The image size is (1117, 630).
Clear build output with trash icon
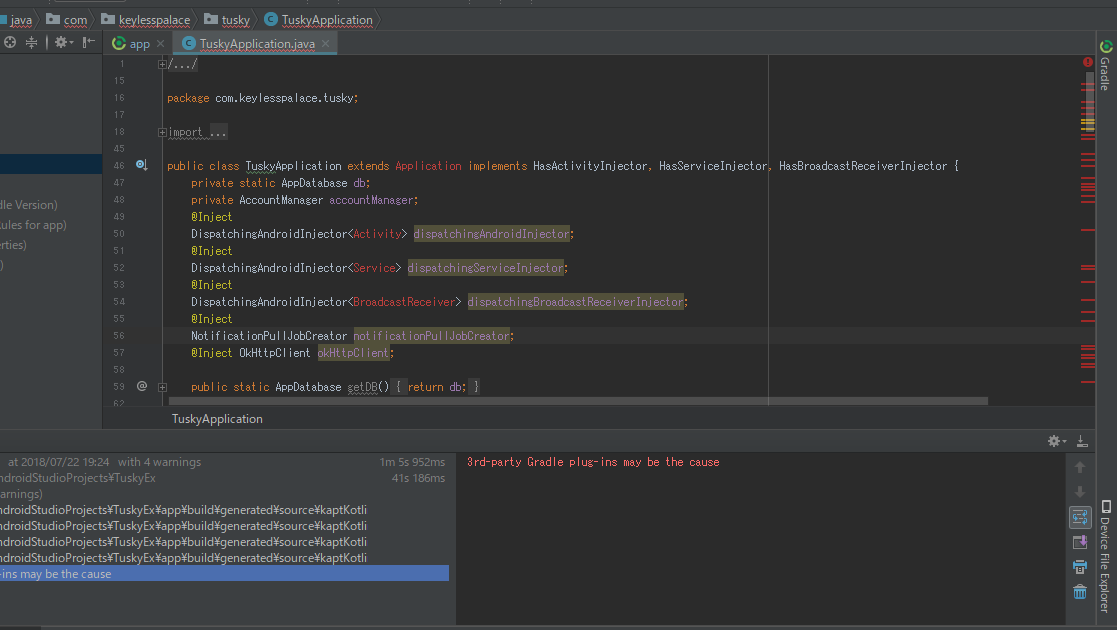[1080, 592]
